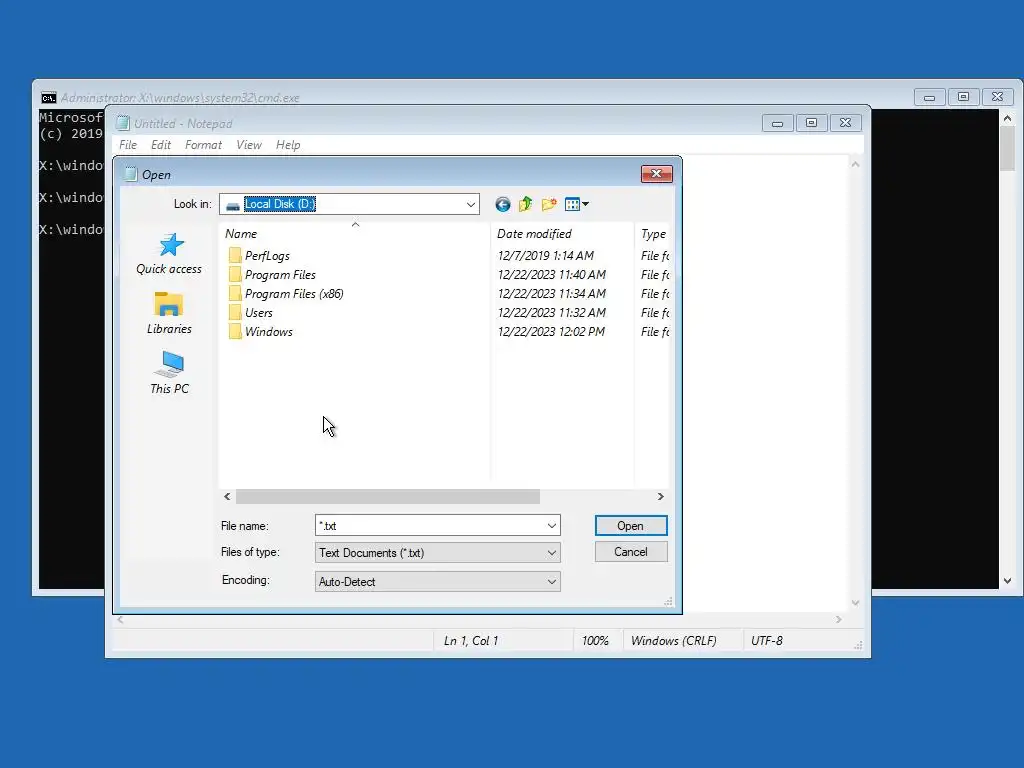This screenshot has width=1024, height=768.
Task: Open Notepad's Format menu
Action: coord(203,145)
